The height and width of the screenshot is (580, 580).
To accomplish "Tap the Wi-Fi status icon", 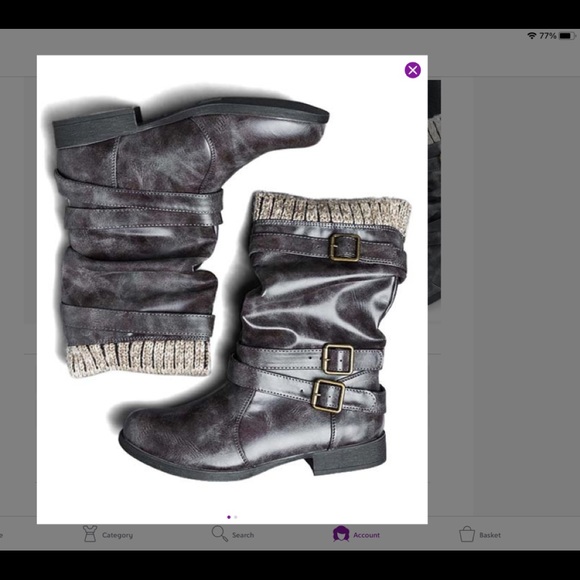I will (532, 36).
